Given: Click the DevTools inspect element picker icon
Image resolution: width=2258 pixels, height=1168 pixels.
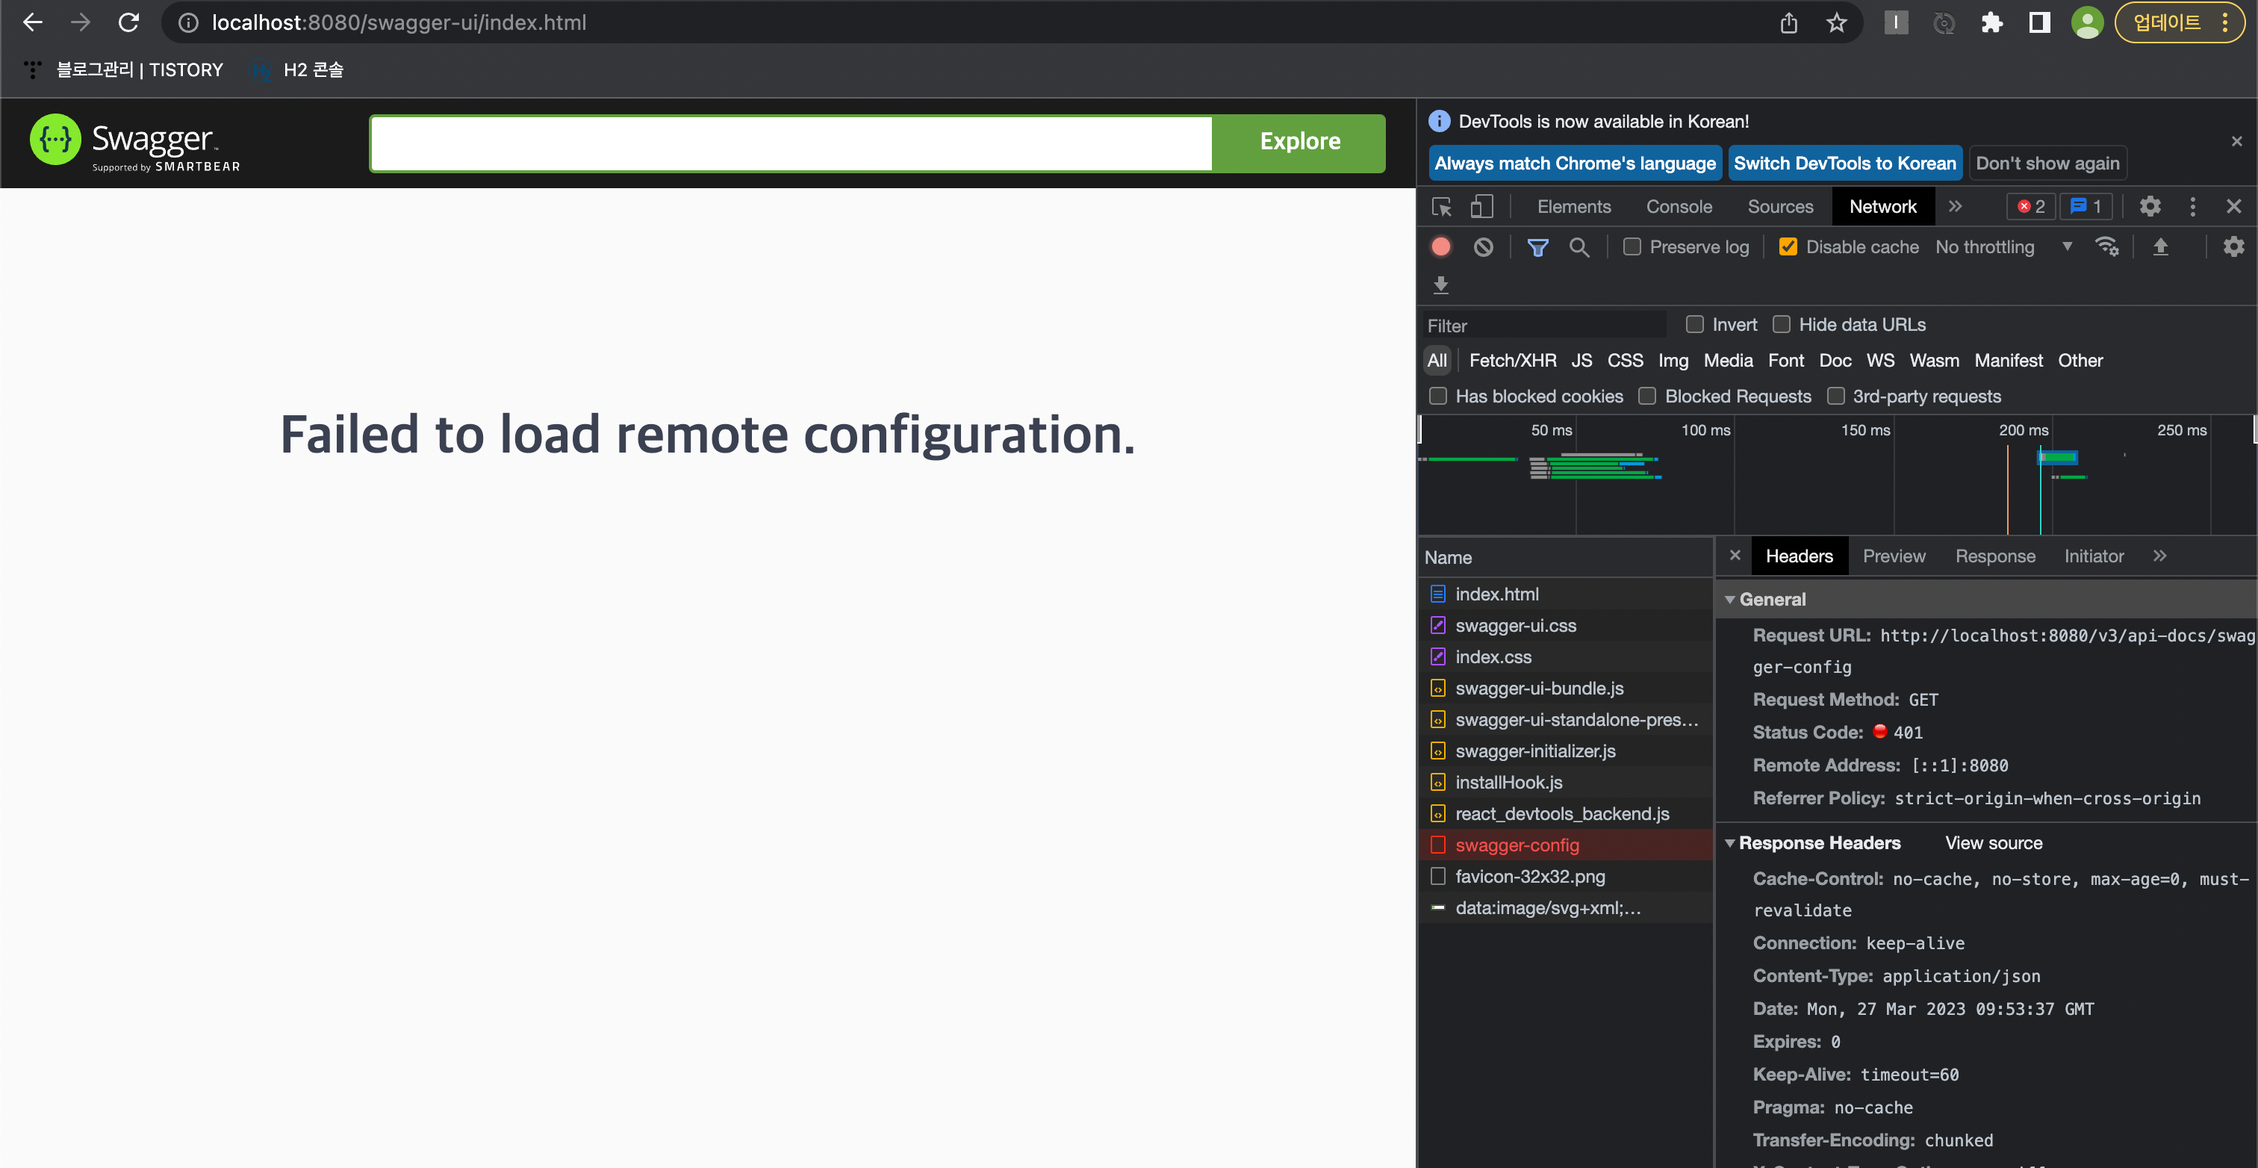Looking at the screenshot, I should click(1441, 207).
